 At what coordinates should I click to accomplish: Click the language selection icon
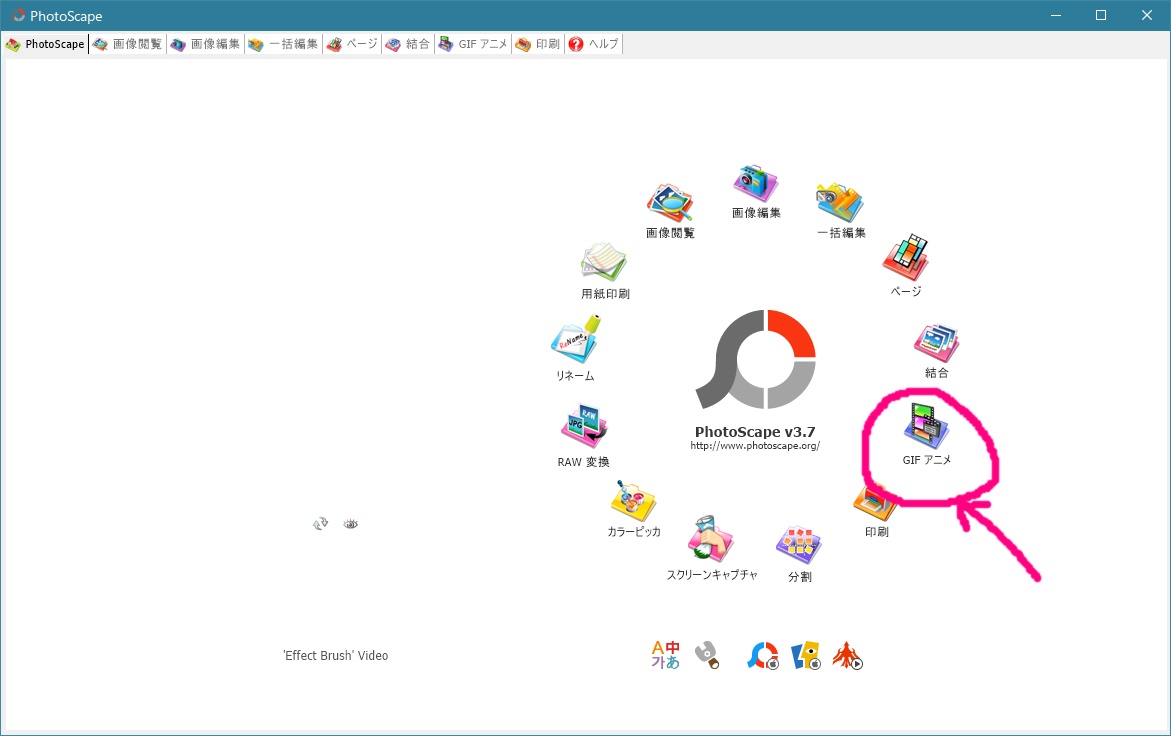[x=665, y=655]
